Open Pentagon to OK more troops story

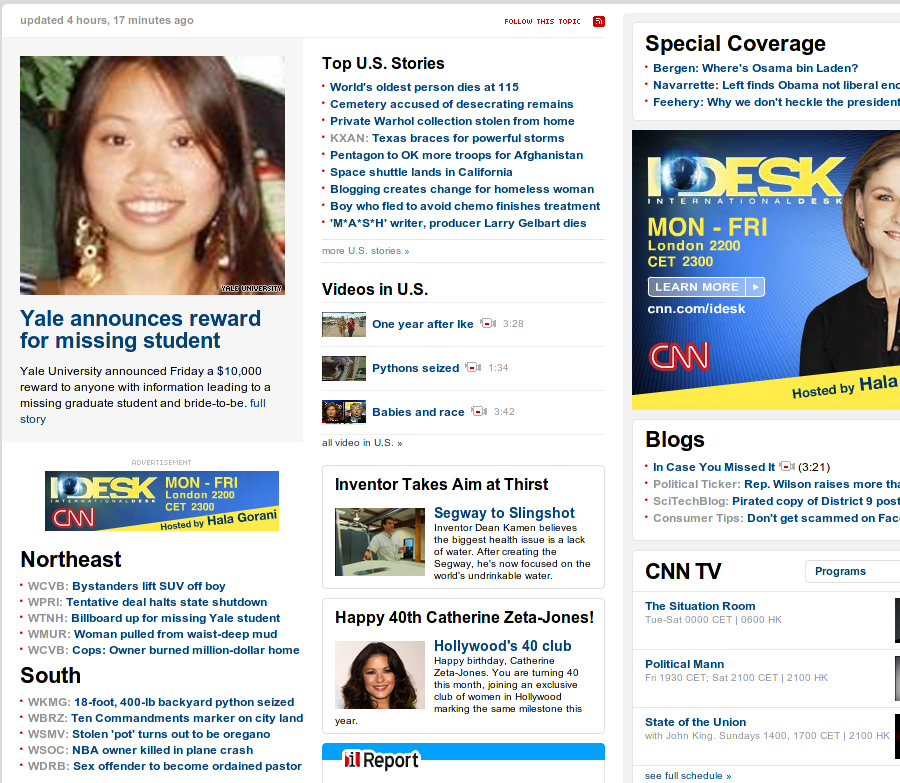pos(456,155)
